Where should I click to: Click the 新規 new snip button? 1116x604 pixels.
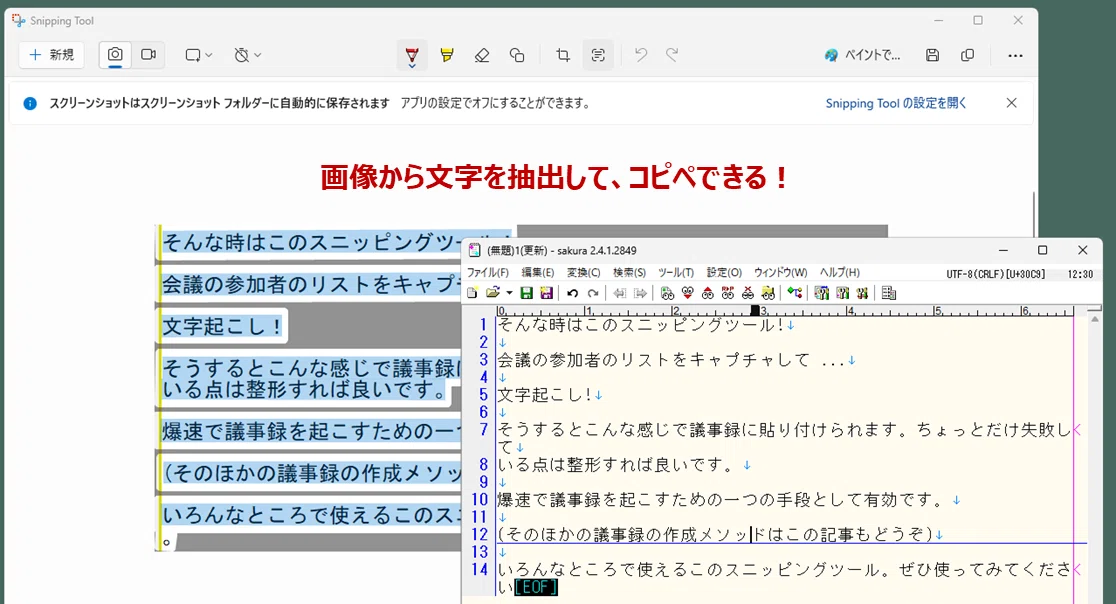click(51, 55)
